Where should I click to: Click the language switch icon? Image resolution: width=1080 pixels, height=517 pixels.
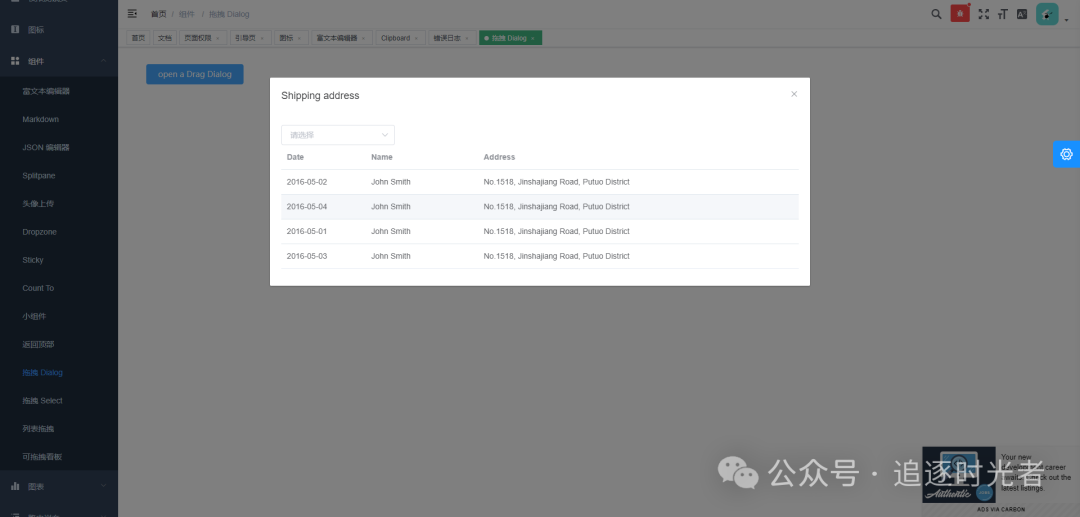click(x=1022, y=14)
